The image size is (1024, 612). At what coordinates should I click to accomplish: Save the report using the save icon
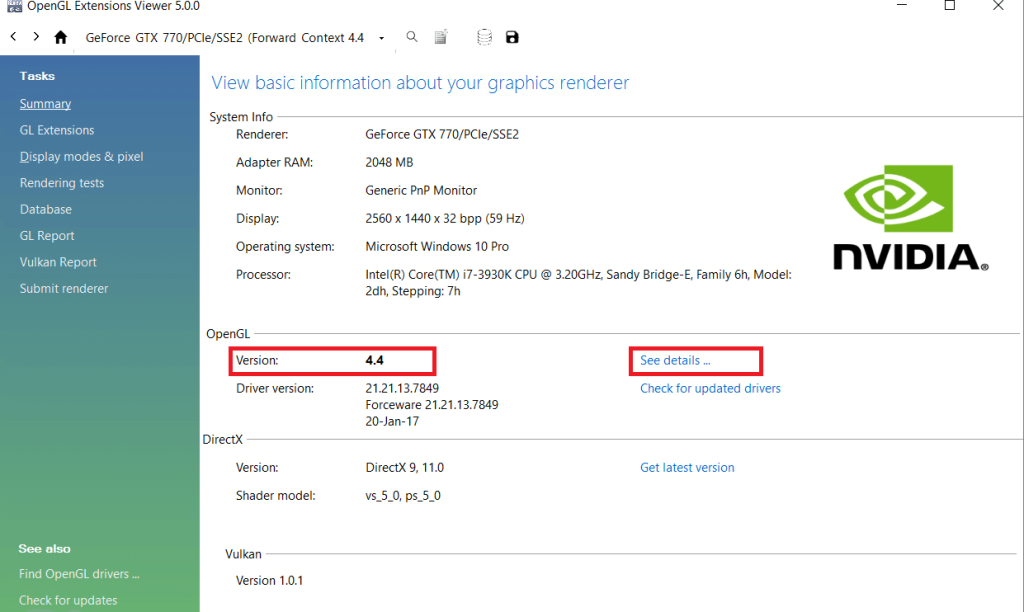point(512,37)
